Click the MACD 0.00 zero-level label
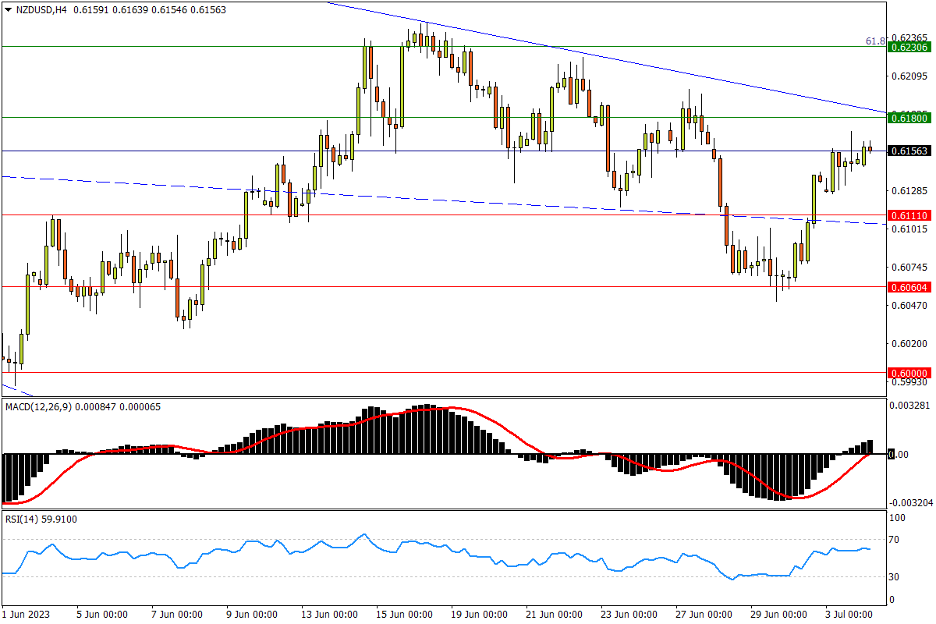Screen dimensions: 936x624 coord(900,454)
